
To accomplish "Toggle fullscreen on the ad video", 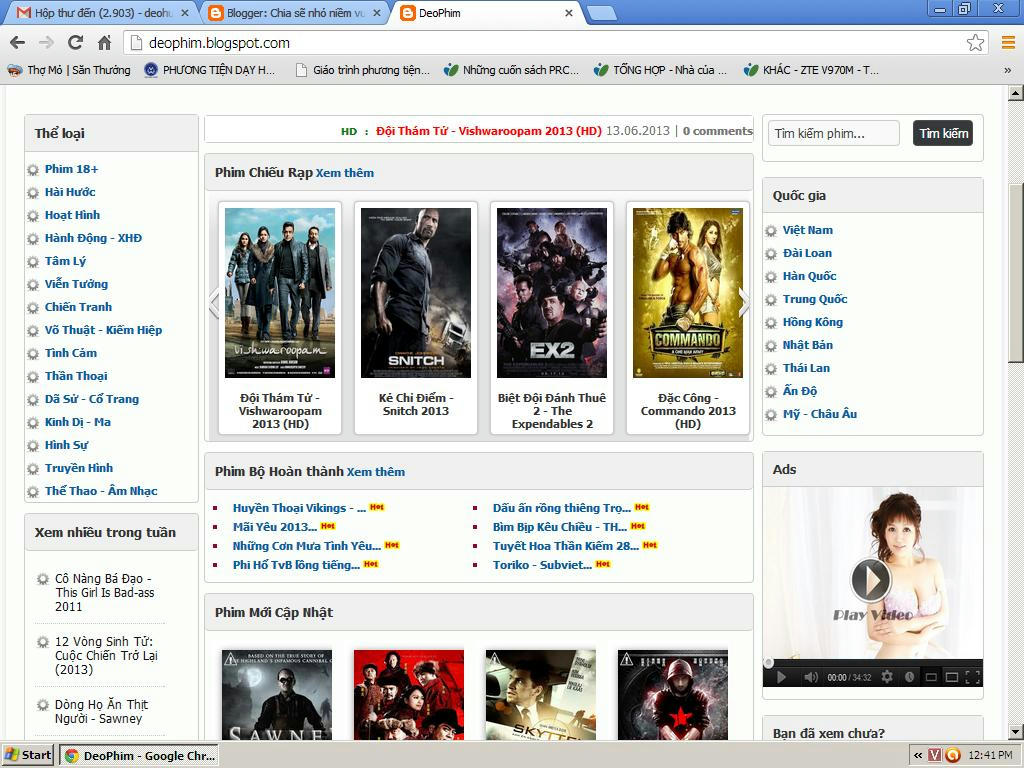I will (x=972, y=677).
